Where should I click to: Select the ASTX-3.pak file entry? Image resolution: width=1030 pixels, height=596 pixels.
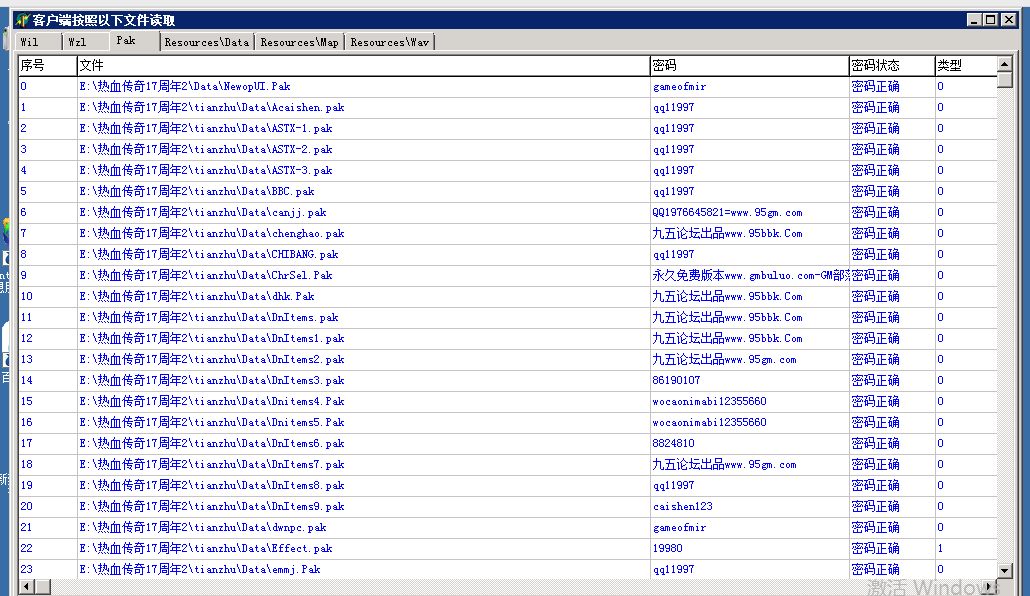tap(206, 171)
